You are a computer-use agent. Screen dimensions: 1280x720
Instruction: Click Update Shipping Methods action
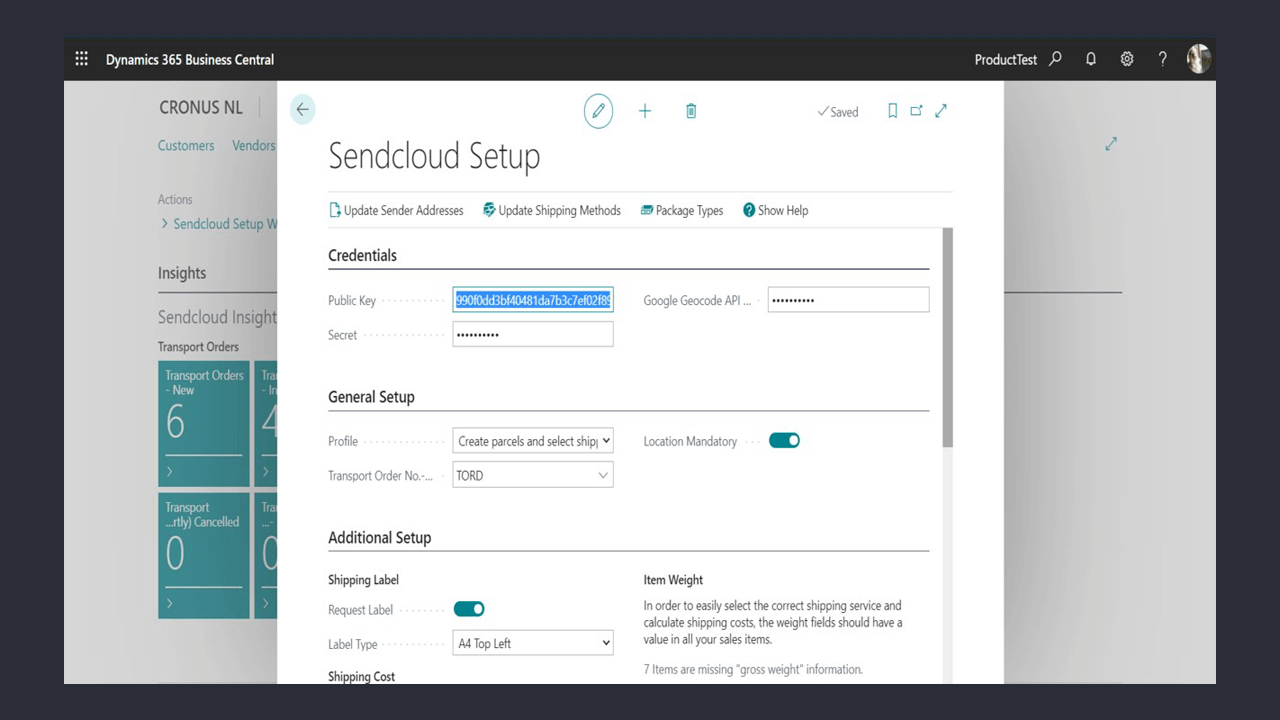pos(552,210)
